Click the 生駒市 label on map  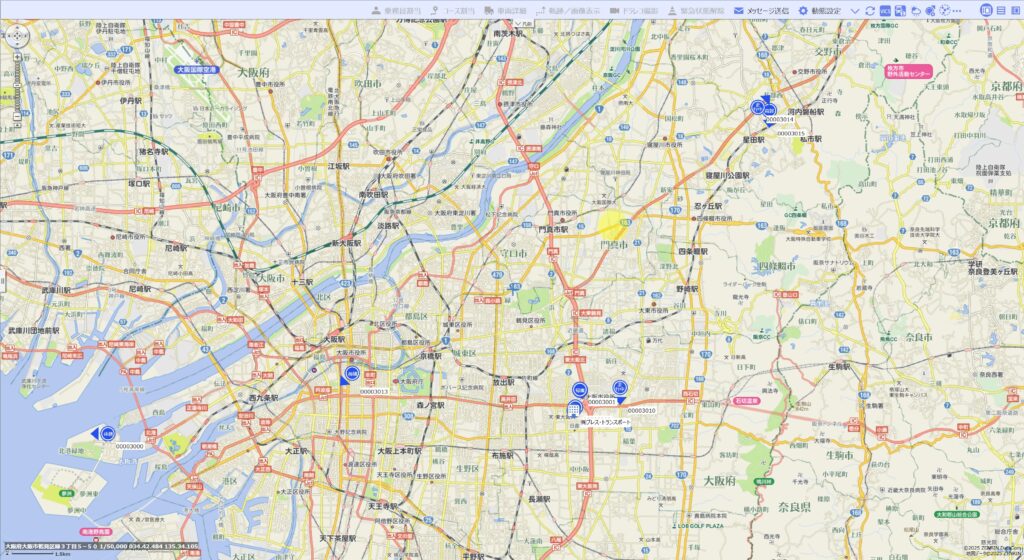coord(839,455)
